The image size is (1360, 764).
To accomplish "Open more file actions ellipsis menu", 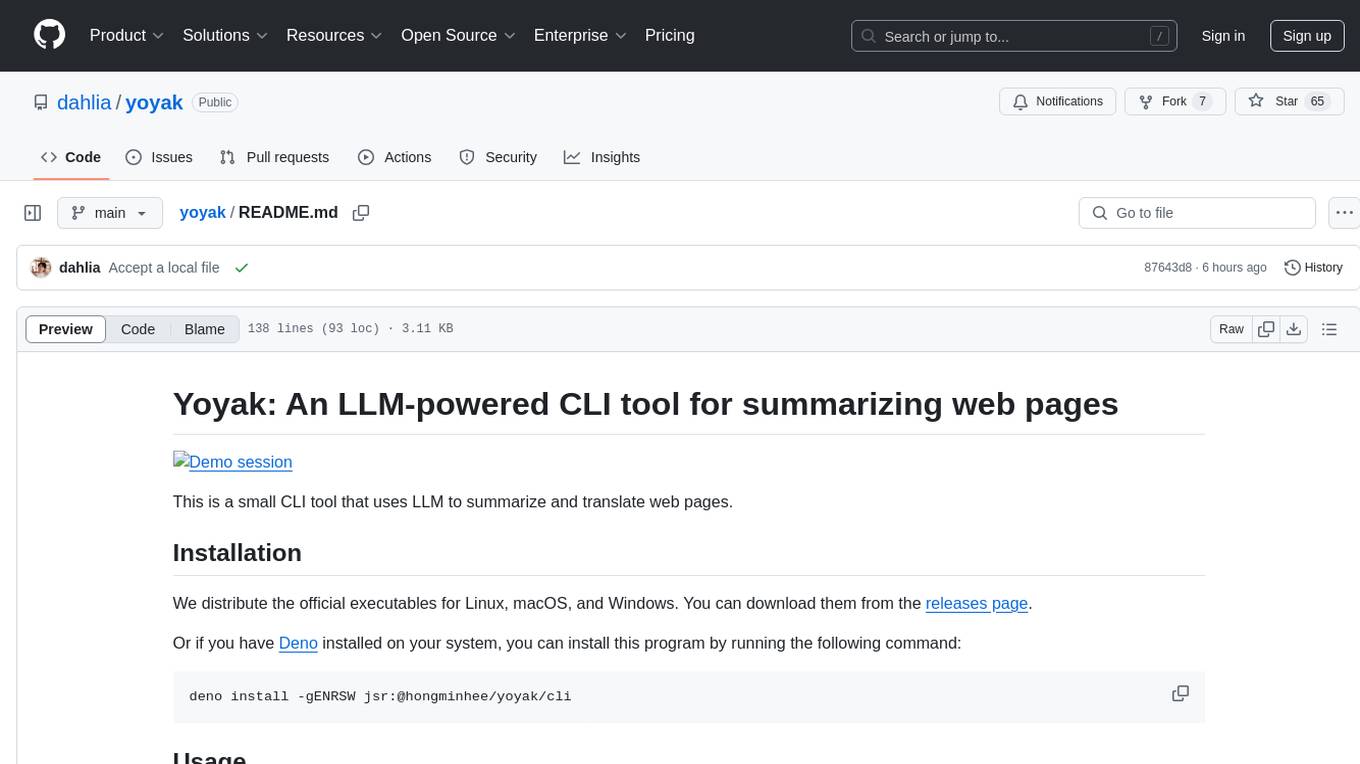I will tap(1344, 213).
